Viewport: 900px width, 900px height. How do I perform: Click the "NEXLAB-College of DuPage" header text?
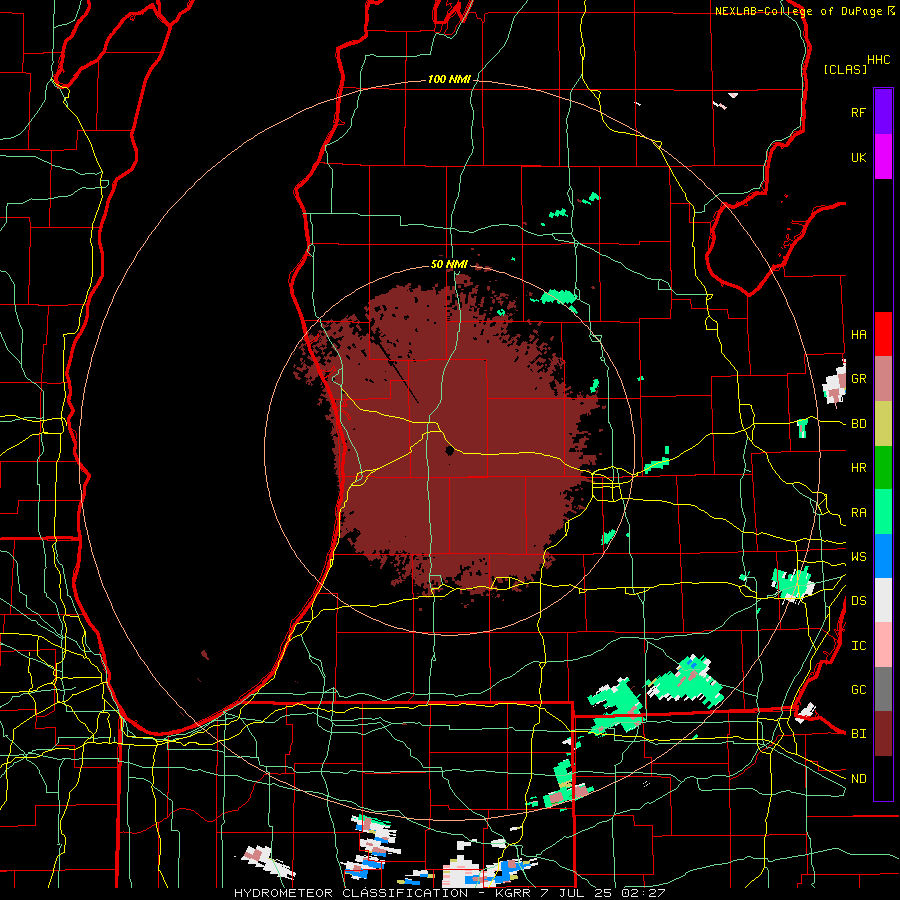(798, 11)
